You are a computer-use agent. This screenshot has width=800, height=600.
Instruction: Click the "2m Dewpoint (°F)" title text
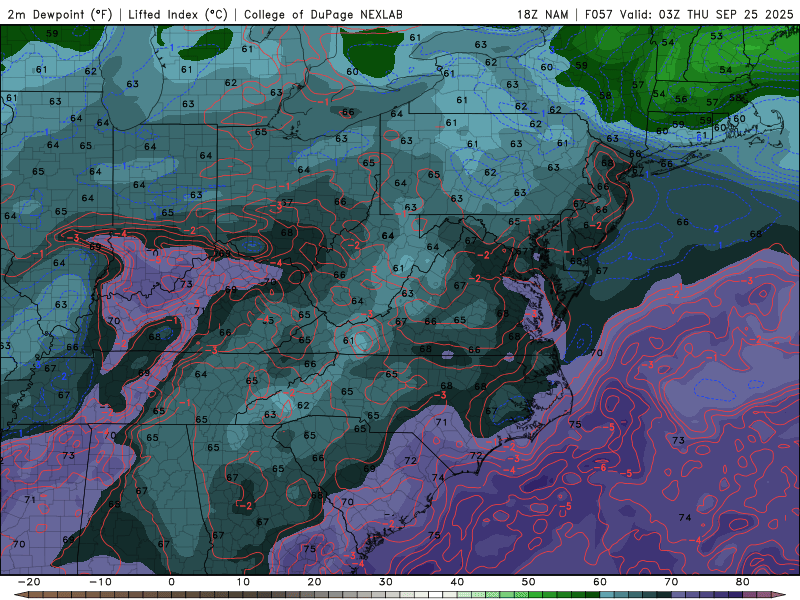point(59,14)
